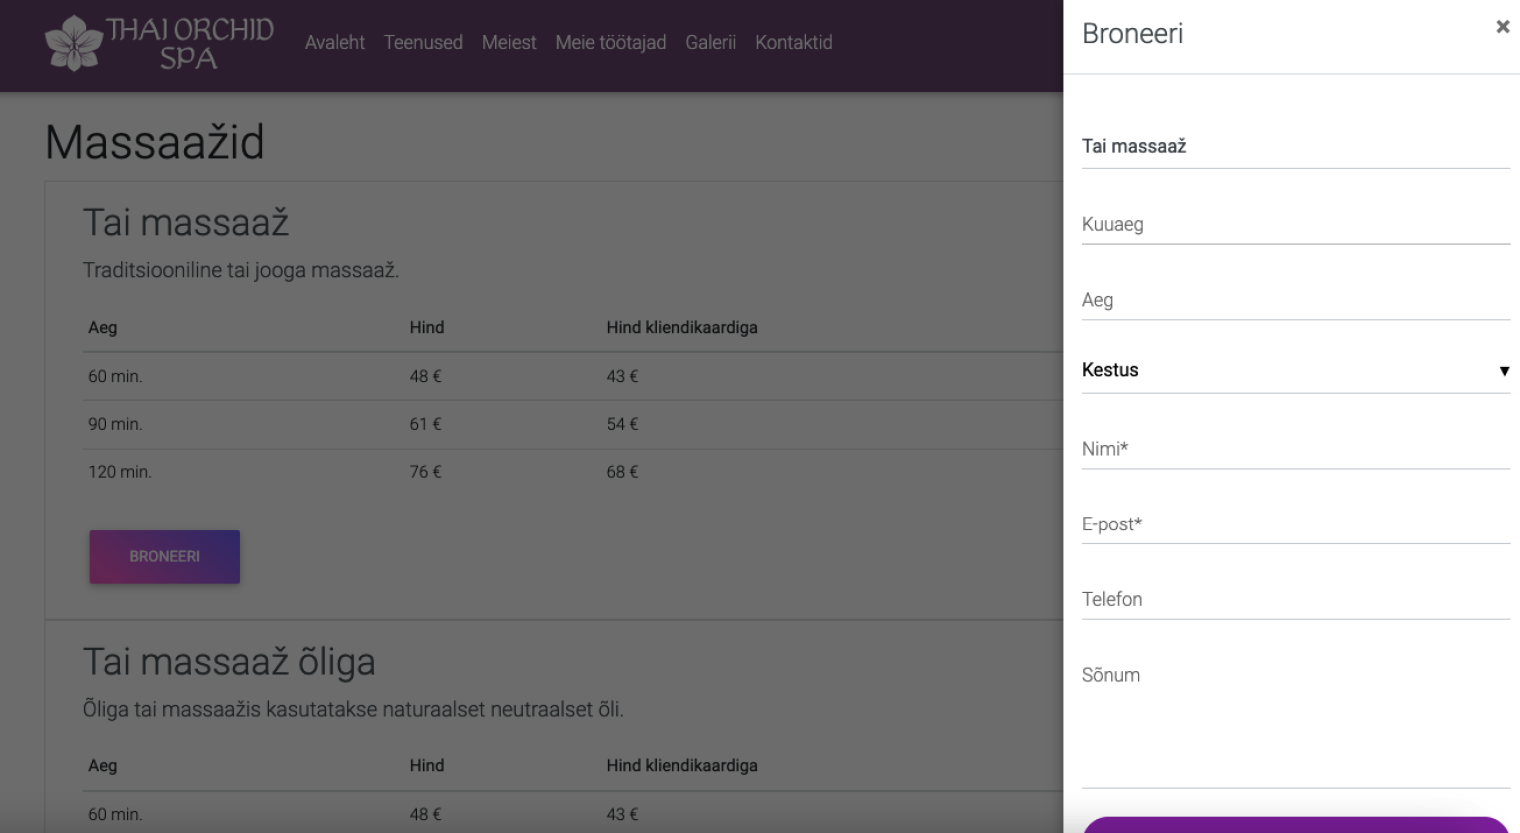Focus the Nimi name field
Viewport: 1520px width, 833px height.
click(1295, 449)
